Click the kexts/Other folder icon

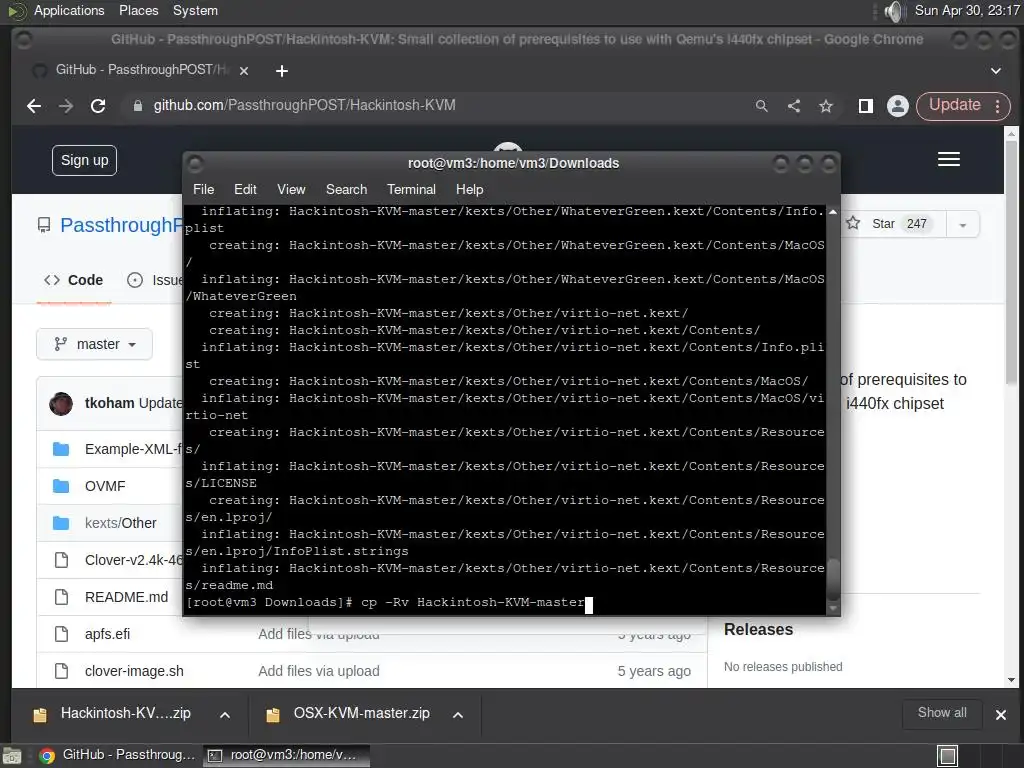61,523
